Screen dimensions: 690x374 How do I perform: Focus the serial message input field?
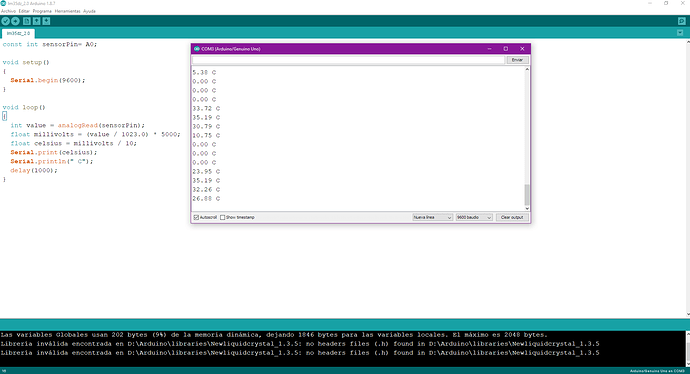point(349,60)
